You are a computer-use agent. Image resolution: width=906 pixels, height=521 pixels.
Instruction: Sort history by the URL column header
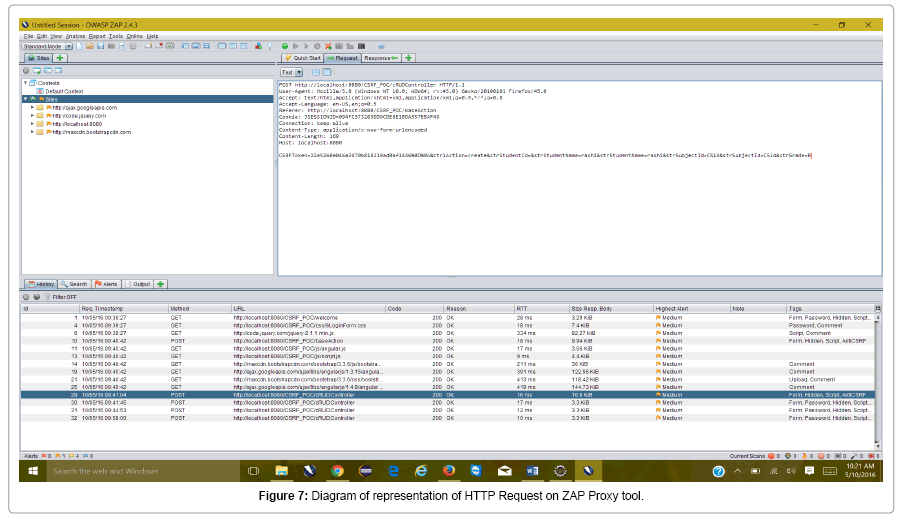click(308, 308)
